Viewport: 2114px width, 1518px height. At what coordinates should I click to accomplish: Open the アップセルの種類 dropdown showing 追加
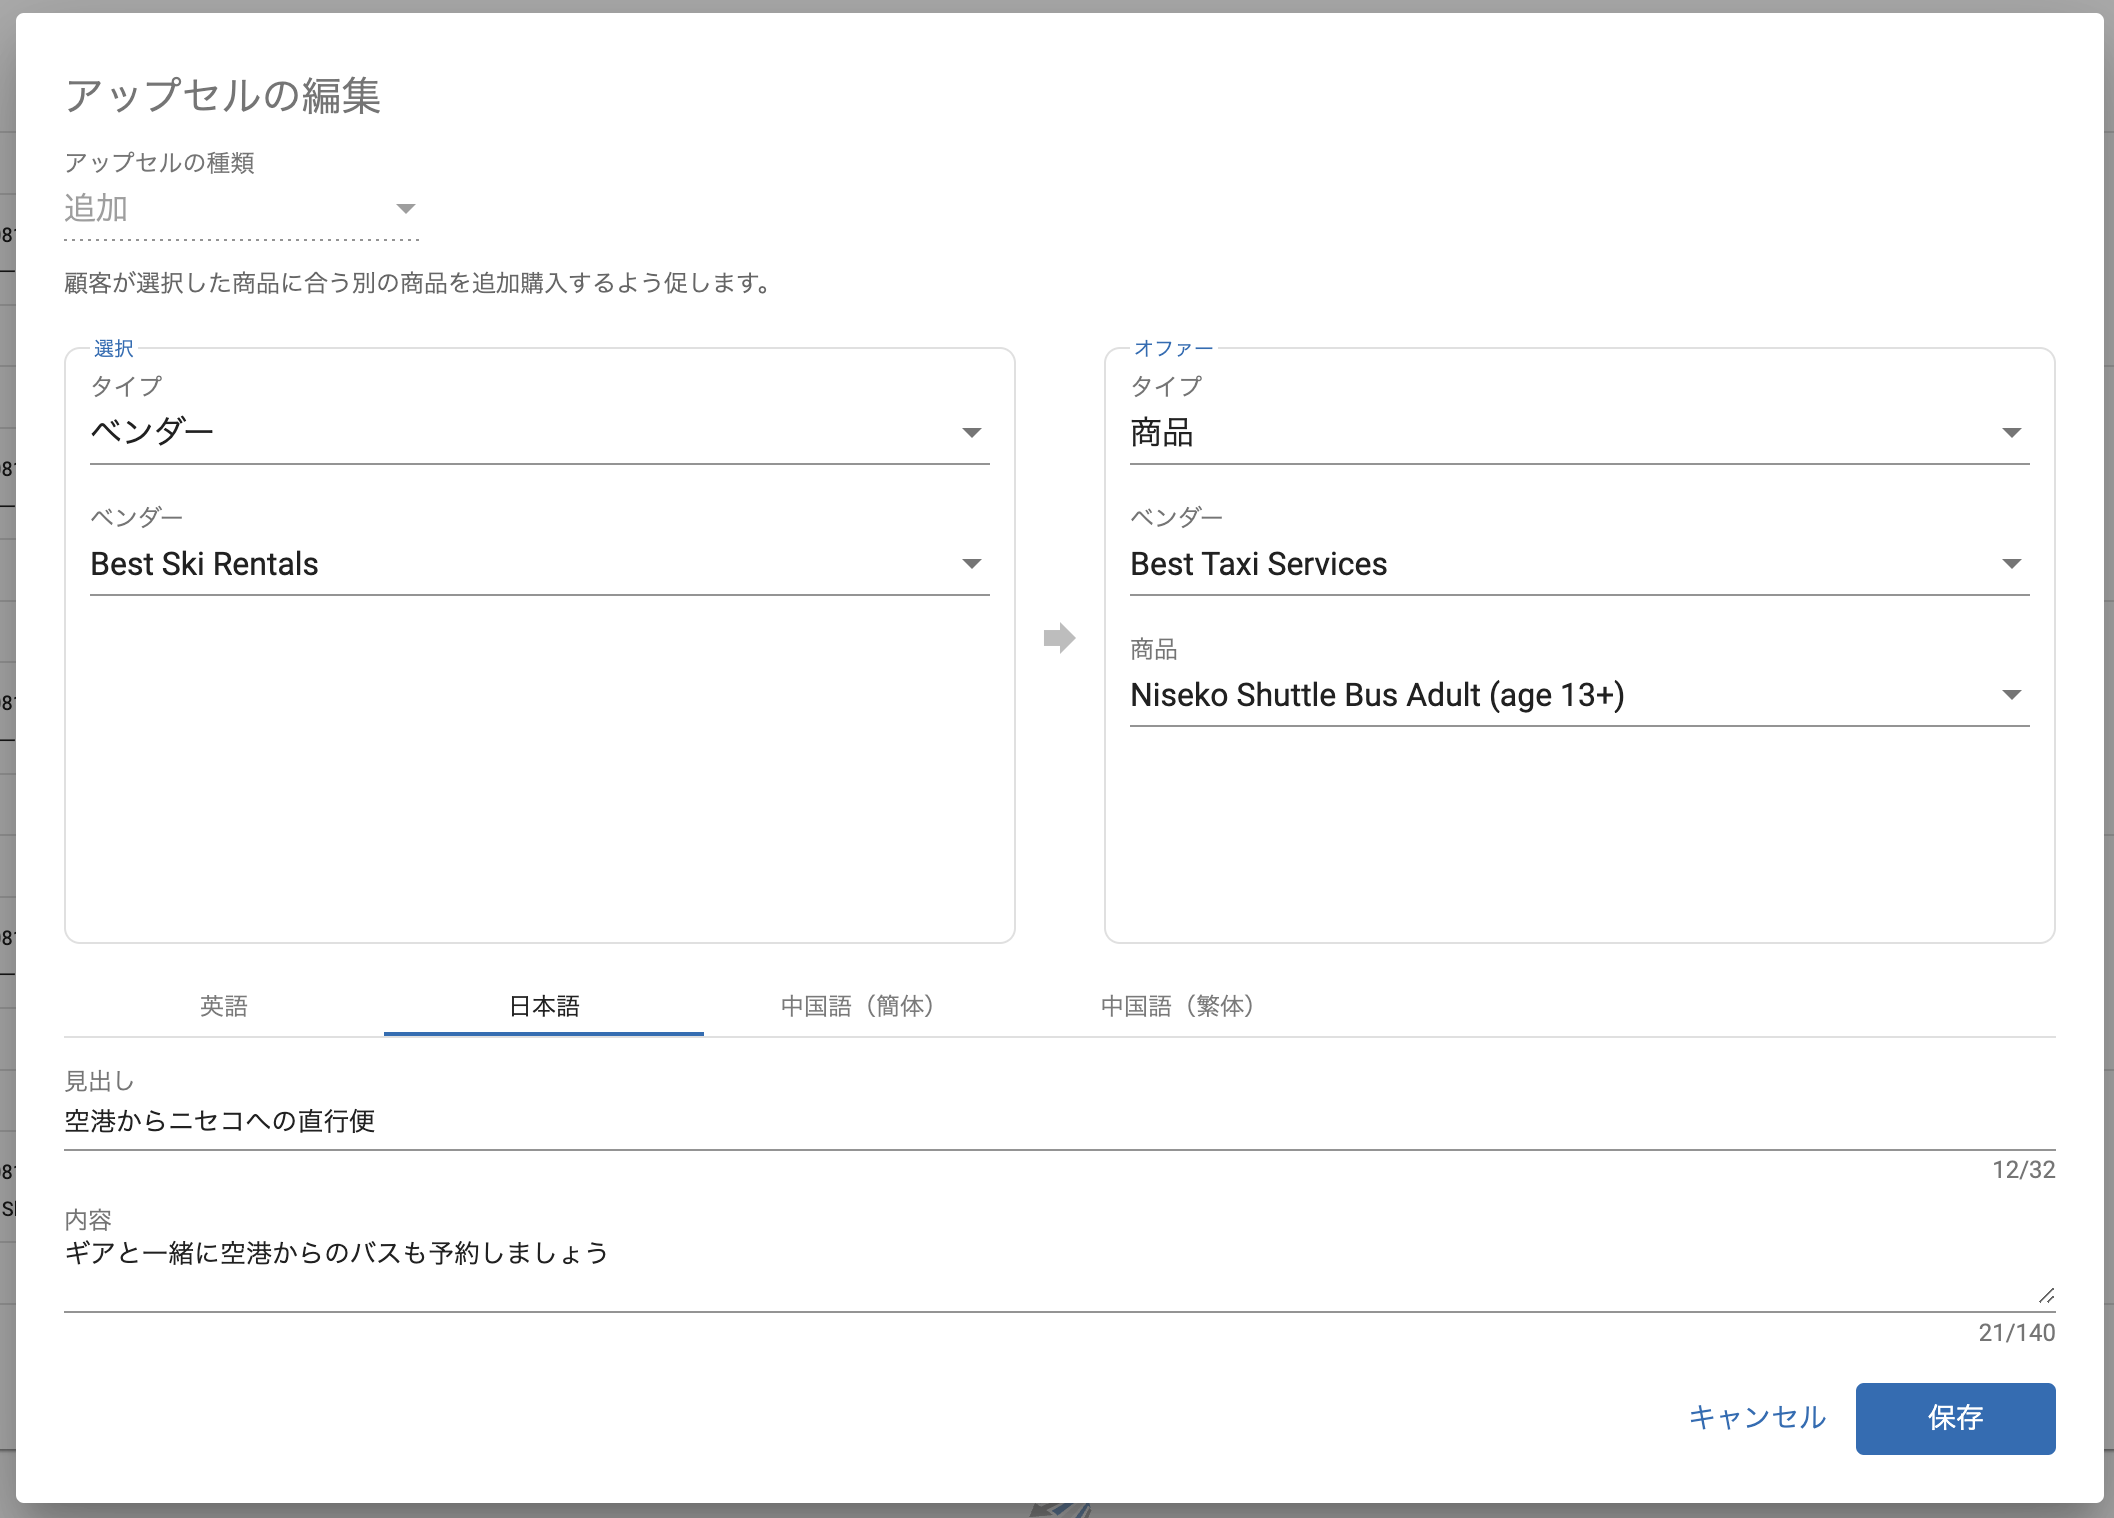pyautogui.click(x=240, y=209)
